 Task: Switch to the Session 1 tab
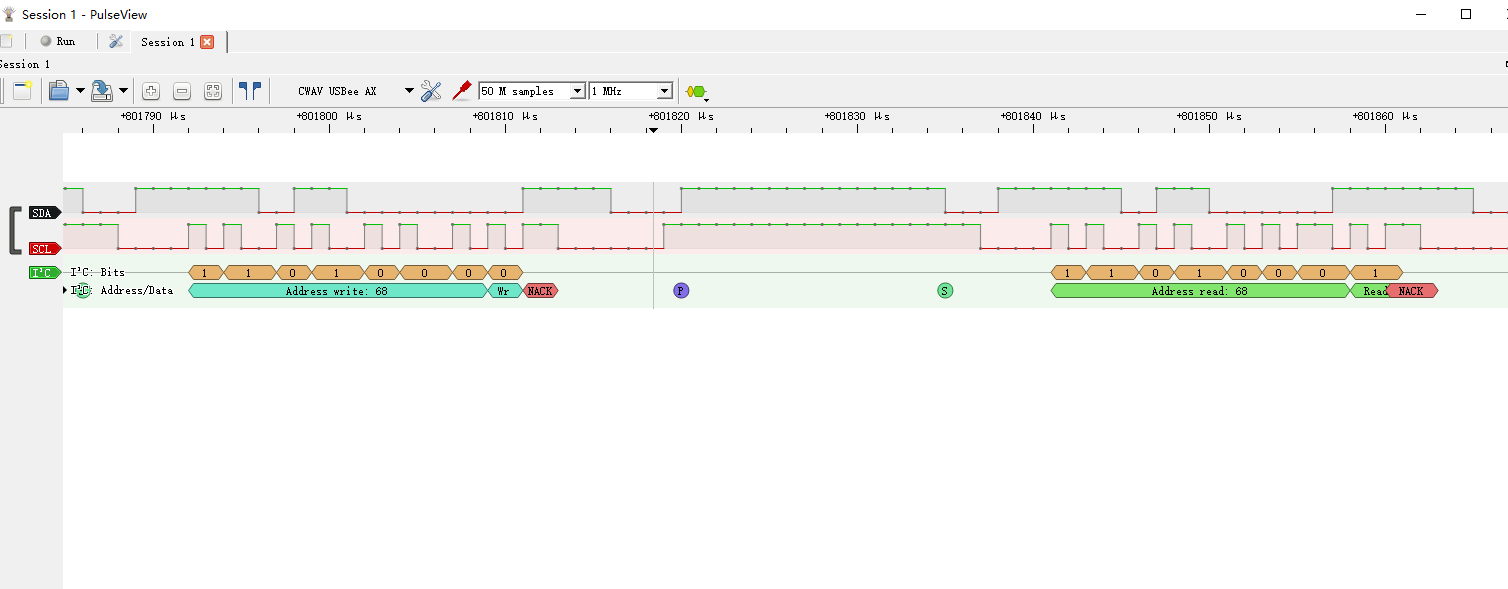[x=168, y=42]
